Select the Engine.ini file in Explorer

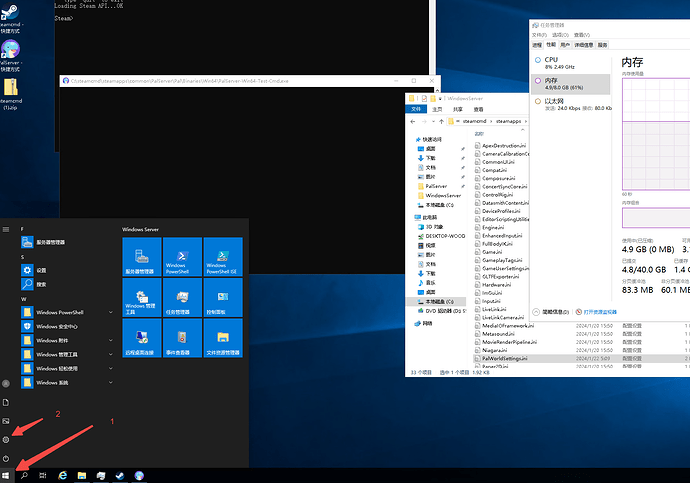493,227
